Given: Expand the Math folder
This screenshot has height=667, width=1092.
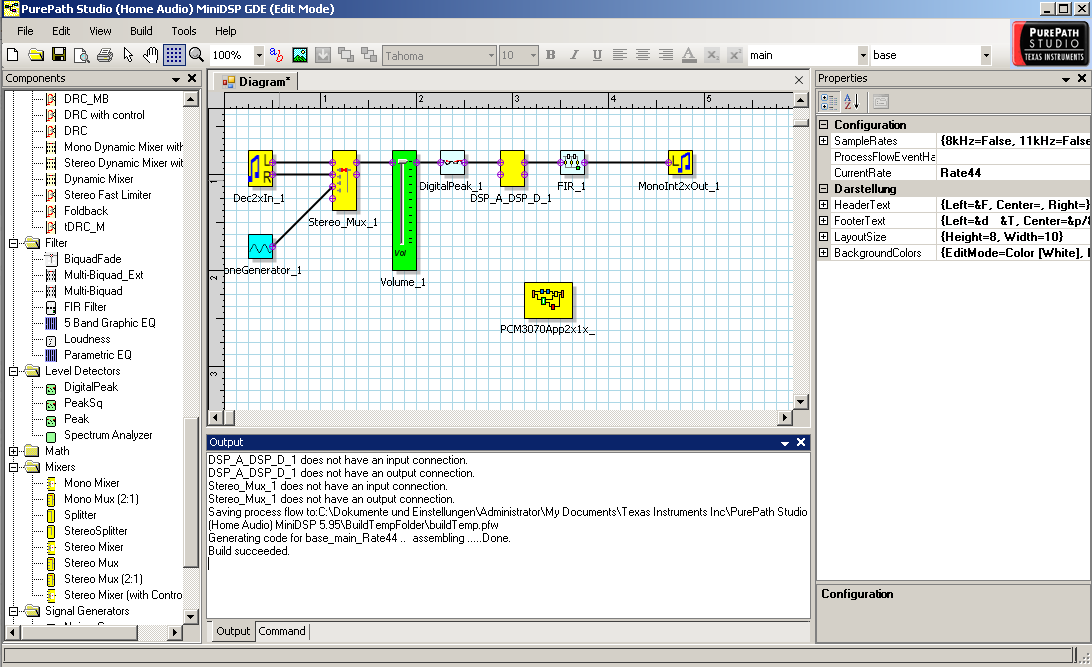Looking at the screenshot, I should [x=13, y=451].
